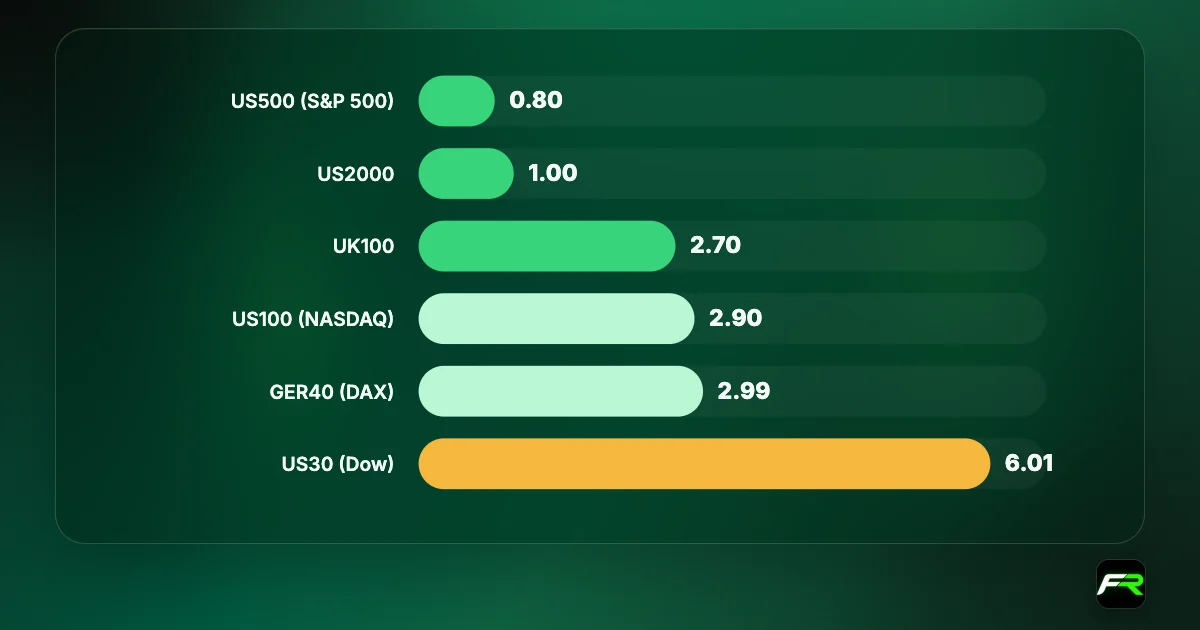Select the UK100 bar
The image size is (1200, 630).
[x=547, y=246]
